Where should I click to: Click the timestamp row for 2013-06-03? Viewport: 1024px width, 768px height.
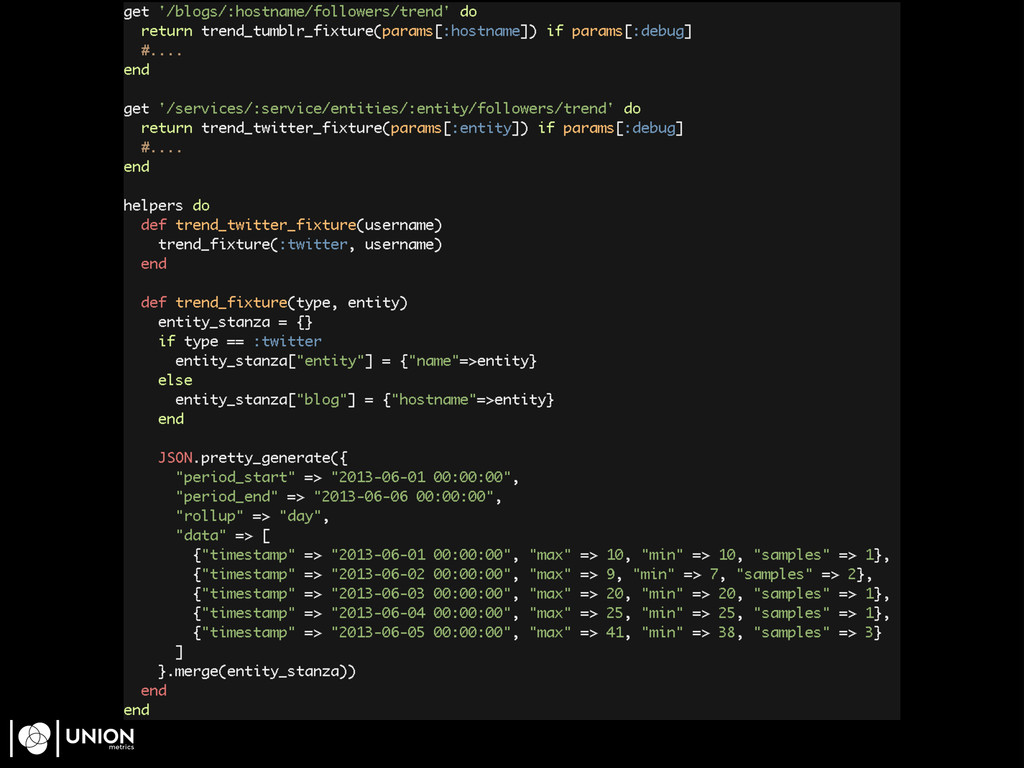point(541,594)
